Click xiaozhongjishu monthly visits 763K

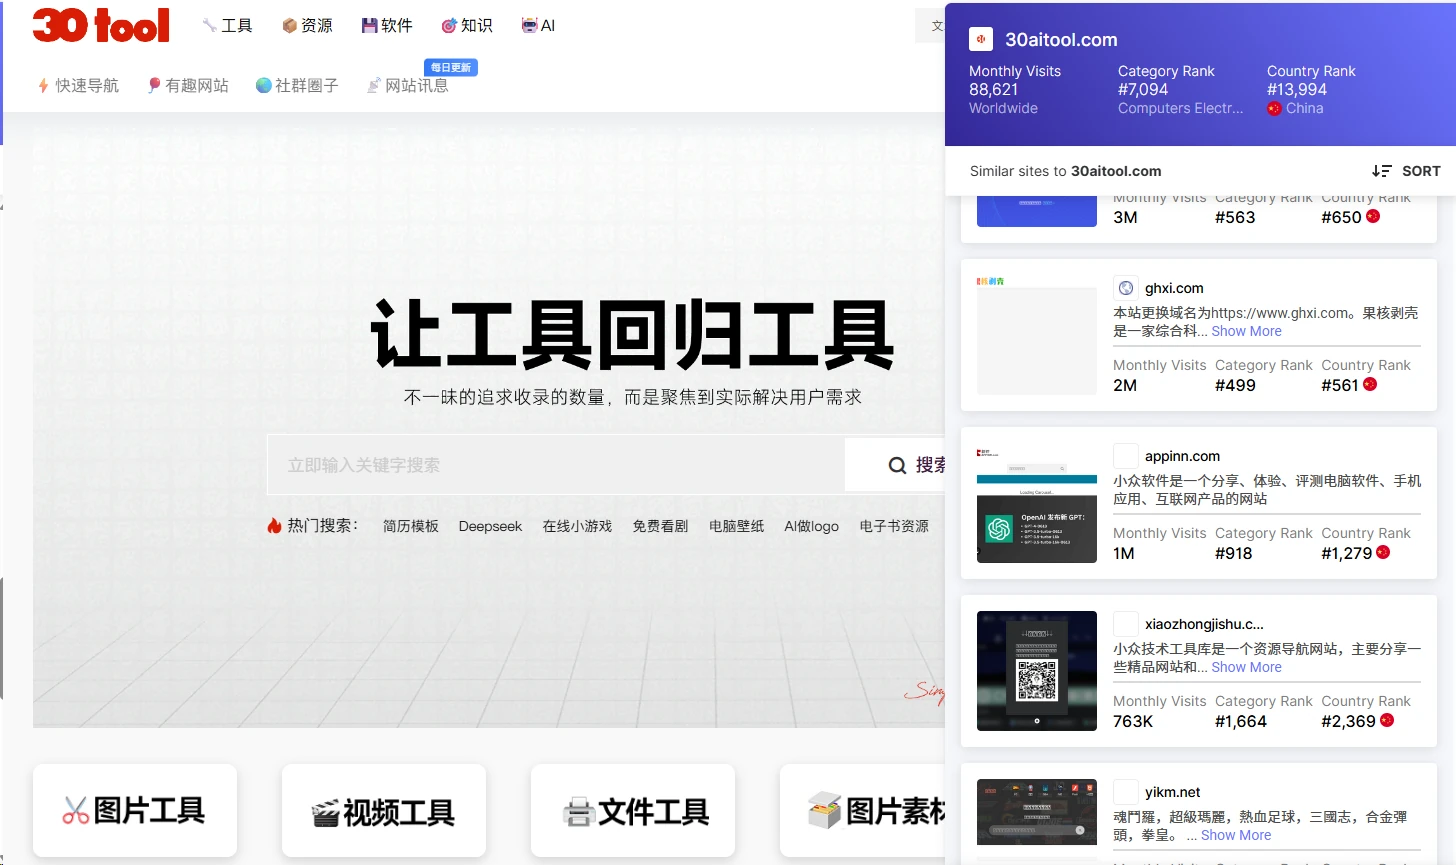tap(1133, 721)
